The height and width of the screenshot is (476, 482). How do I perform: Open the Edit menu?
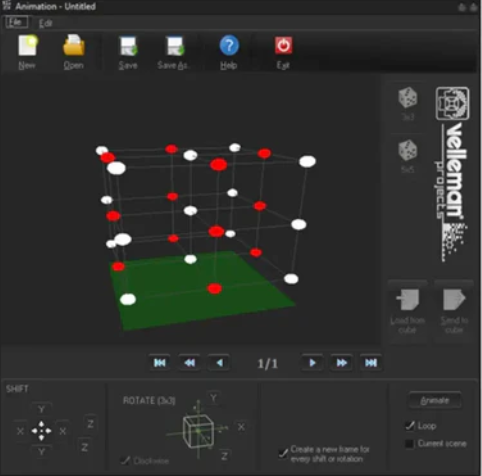click(46, 23)
